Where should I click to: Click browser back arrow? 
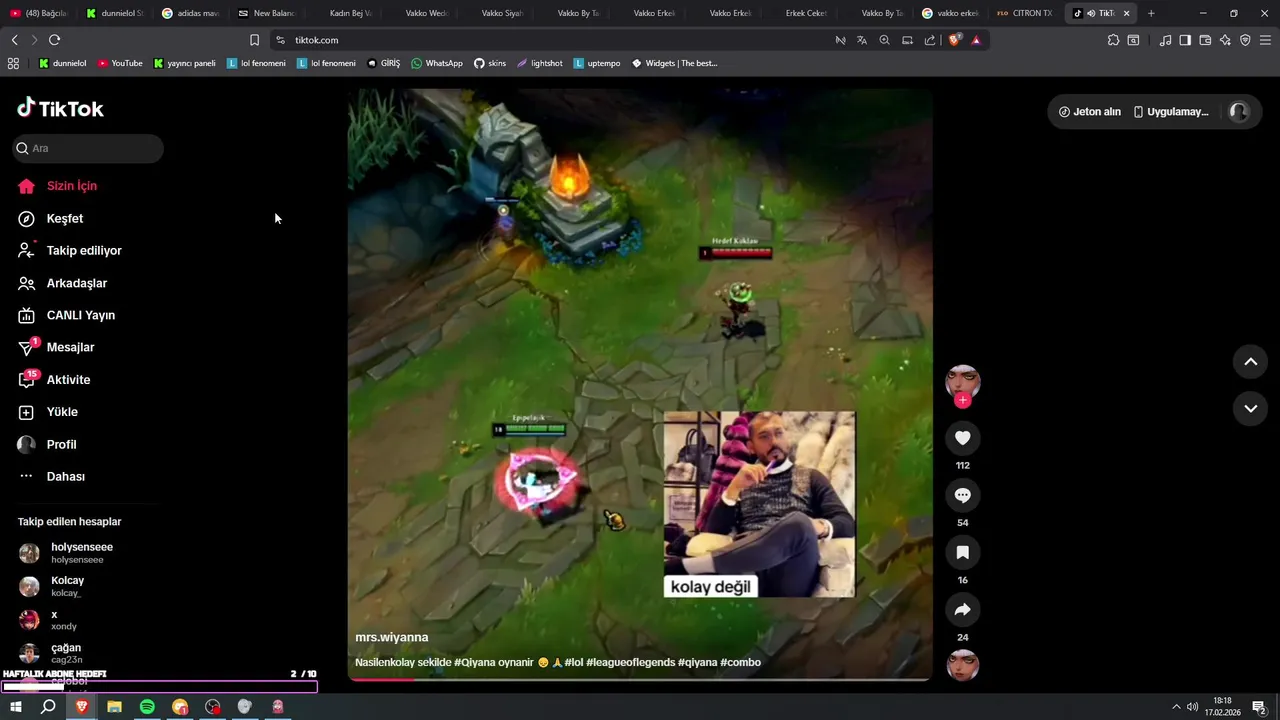[14, 40]
